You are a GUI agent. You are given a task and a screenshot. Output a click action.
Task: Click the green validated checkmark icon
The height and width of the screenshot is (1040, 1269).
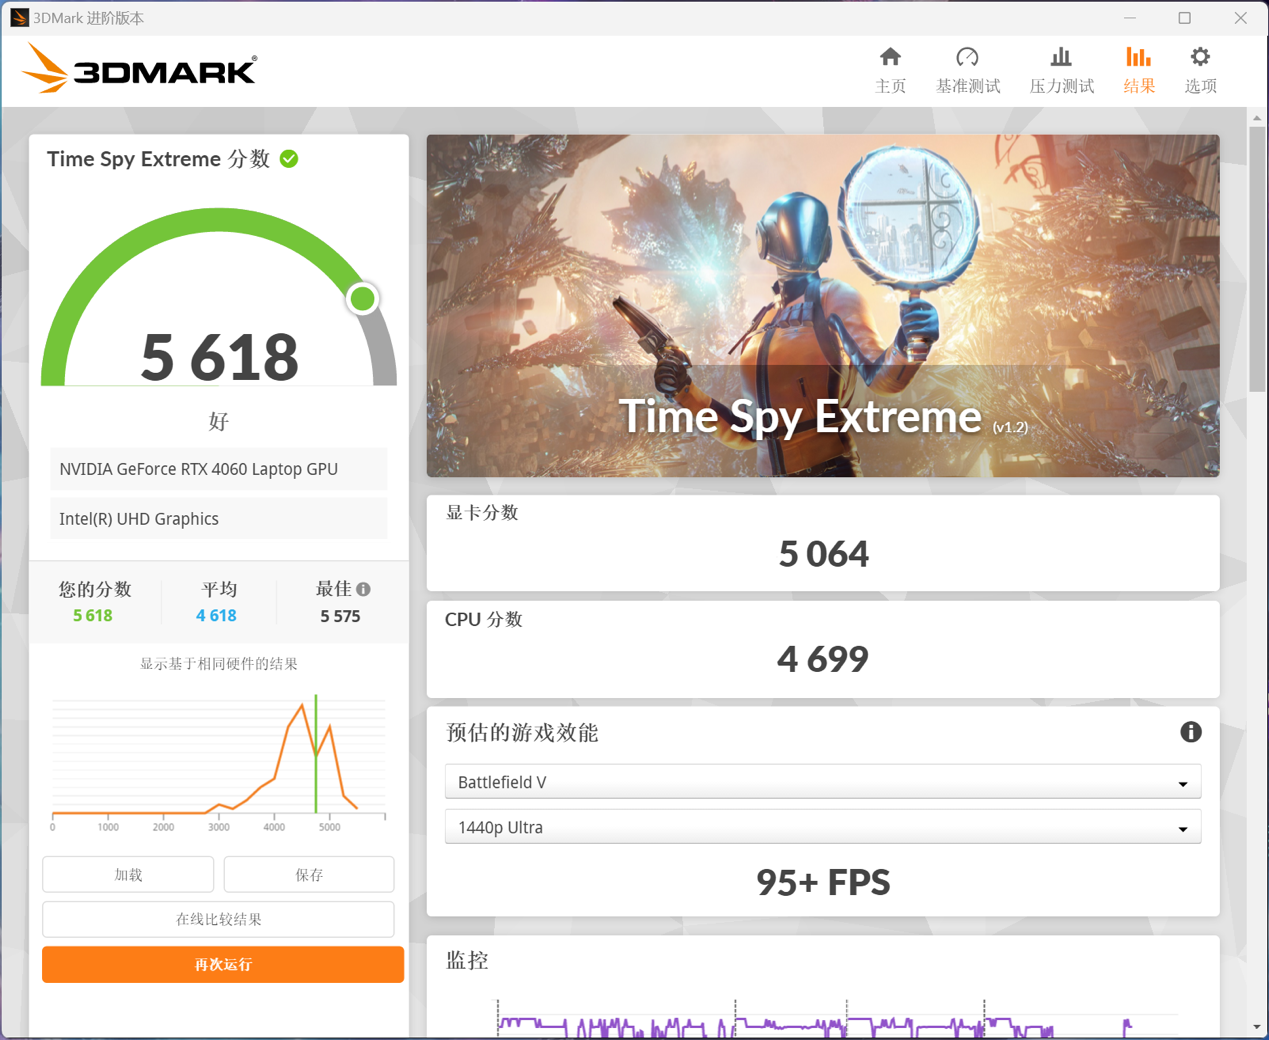tap(289, 159)
